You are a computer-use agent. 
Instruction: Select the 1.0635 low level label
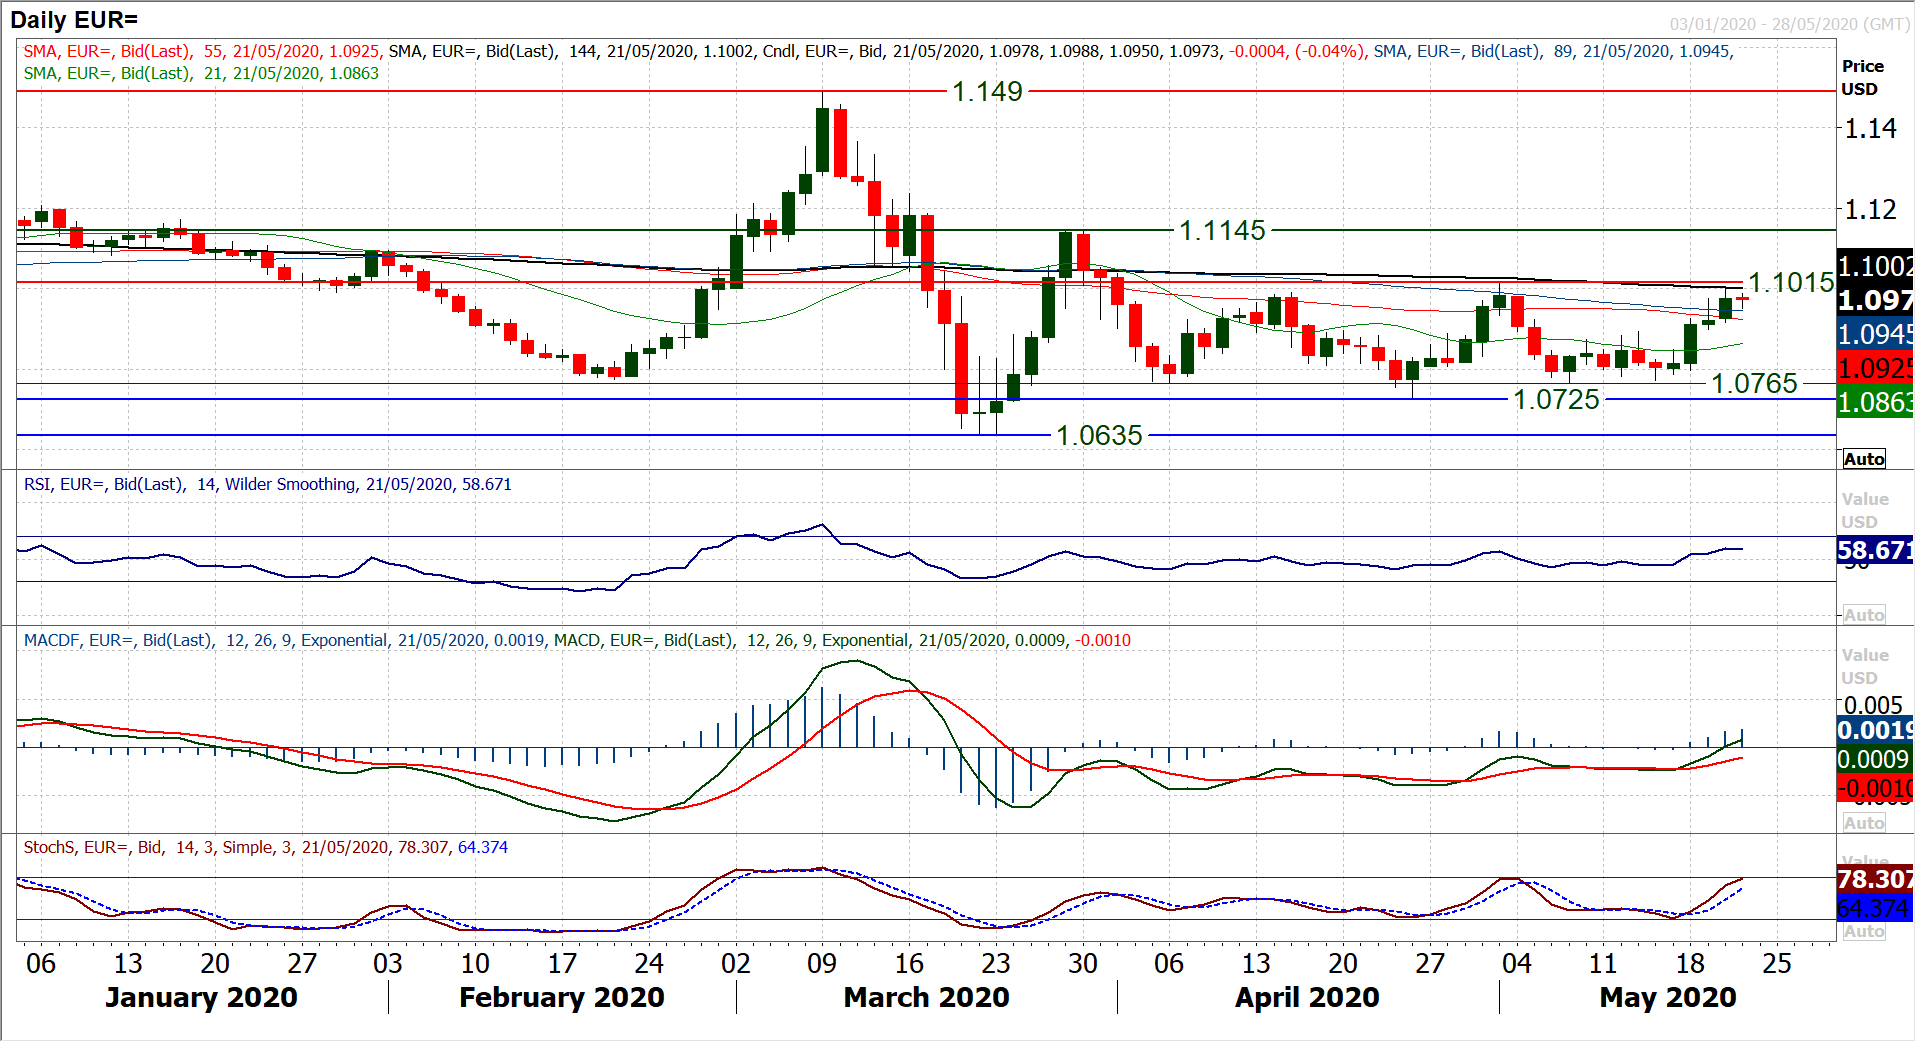coord(1099,436)
